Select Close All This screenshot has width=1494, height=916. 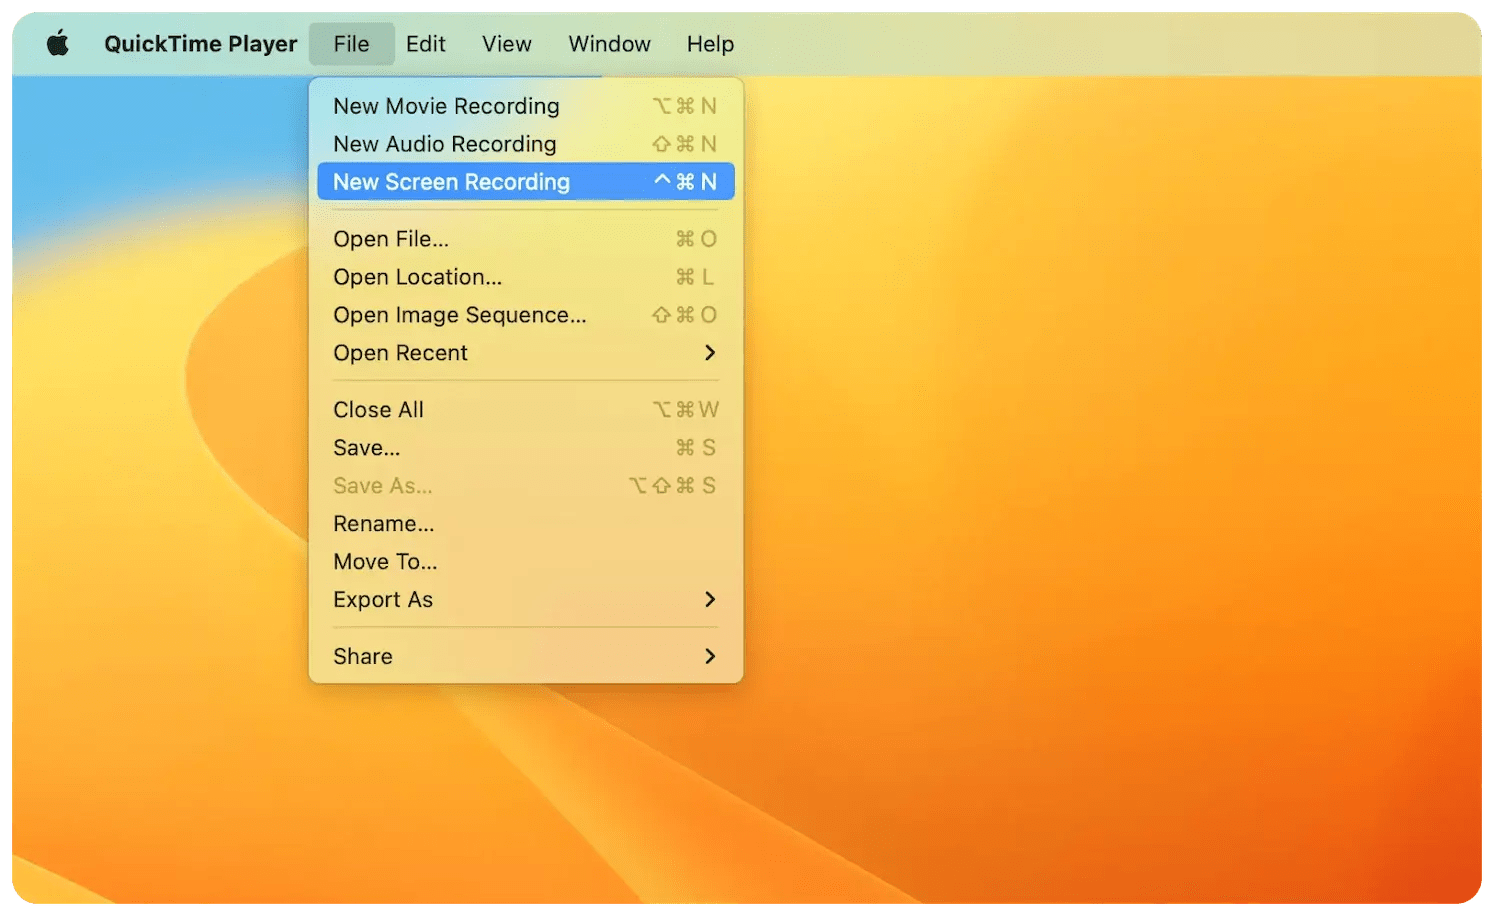[378, 409]
